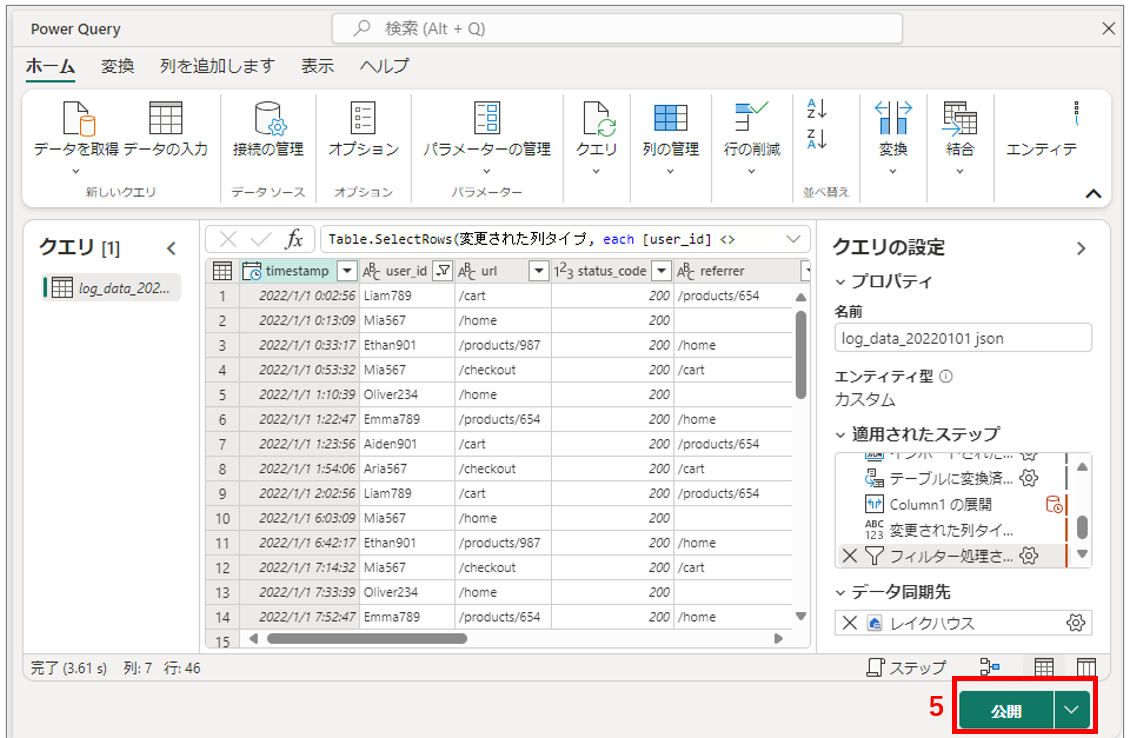Image resolution: width=1129 pixels, height=738 pixels.
Task: Click the エンティティ ribbon icon
Action: [x=1076, y=115]
